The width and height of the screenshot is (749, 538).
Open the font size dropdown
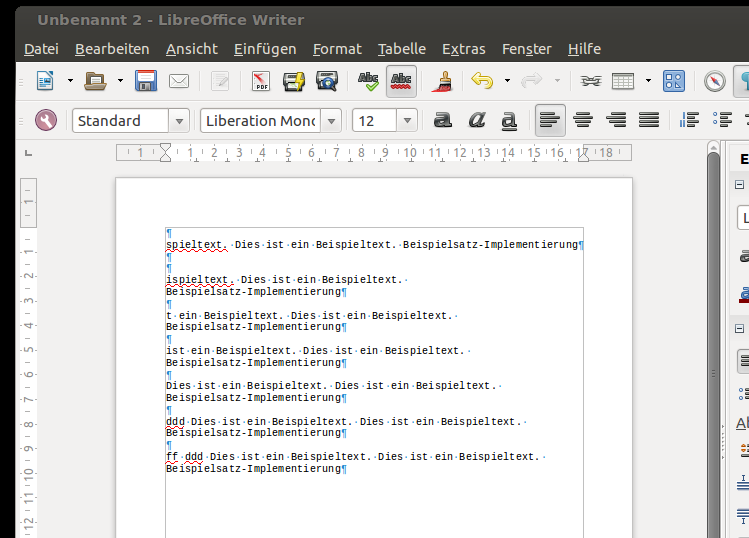click(407, 121)
